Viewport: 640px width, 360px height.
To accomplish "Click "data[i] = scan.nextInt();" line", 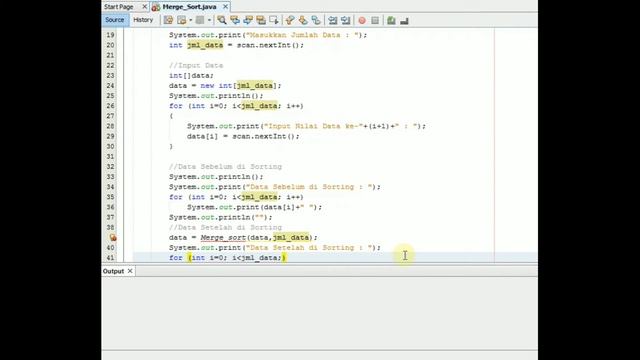I will tap(243, 136).
